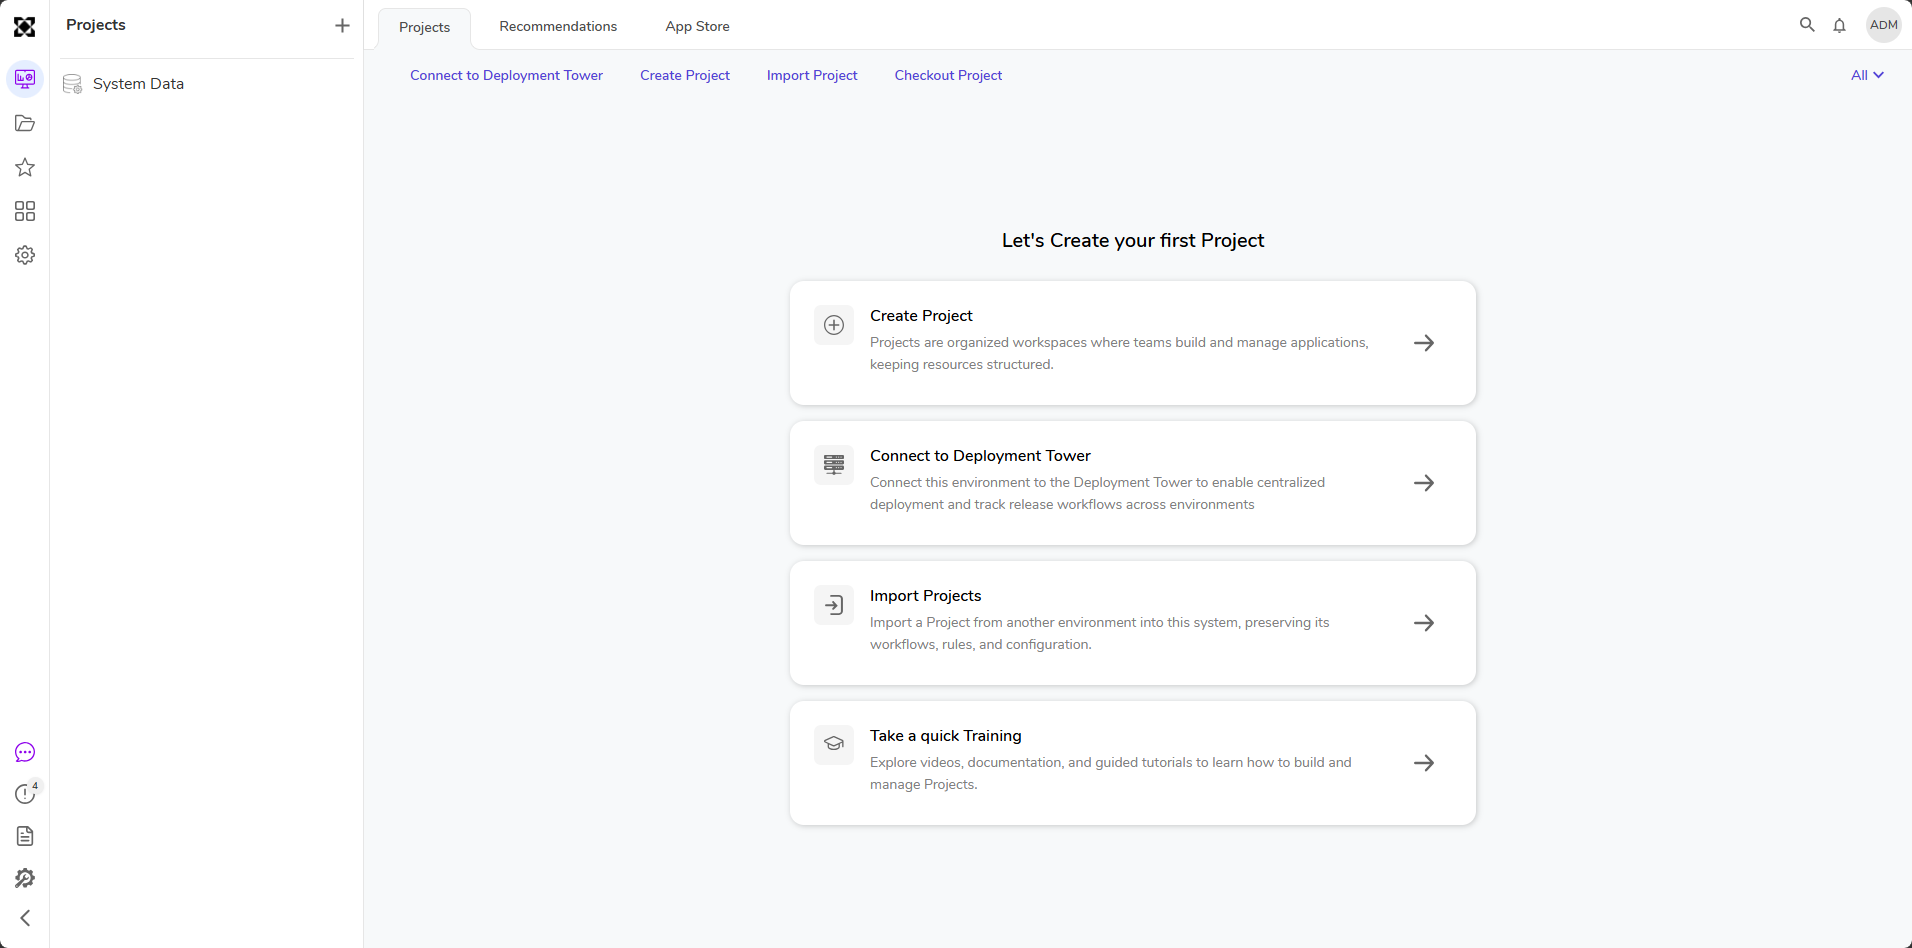Open the folder icon in the sidebar

pyautogui.click(x=25, y=123)
